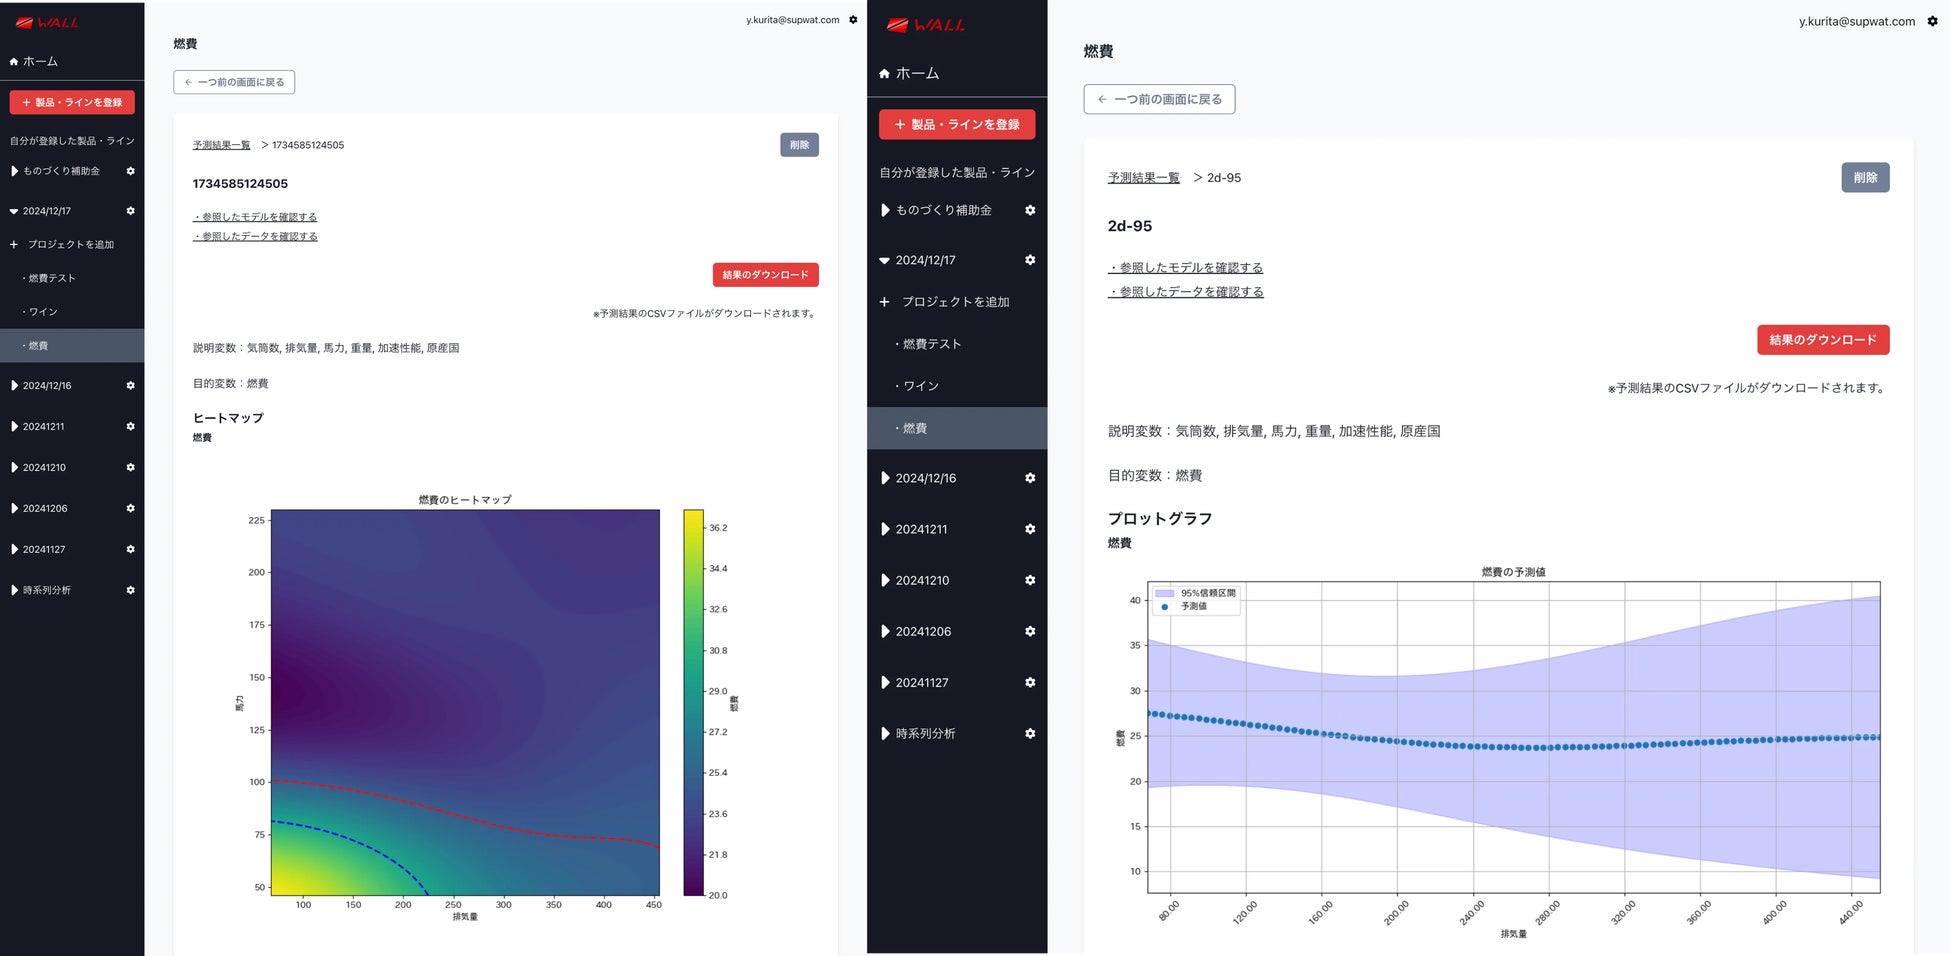This screenshot has height=956, width=1950.
Task: Click the 20241211 group label in the right window
Action: (921, 529)
